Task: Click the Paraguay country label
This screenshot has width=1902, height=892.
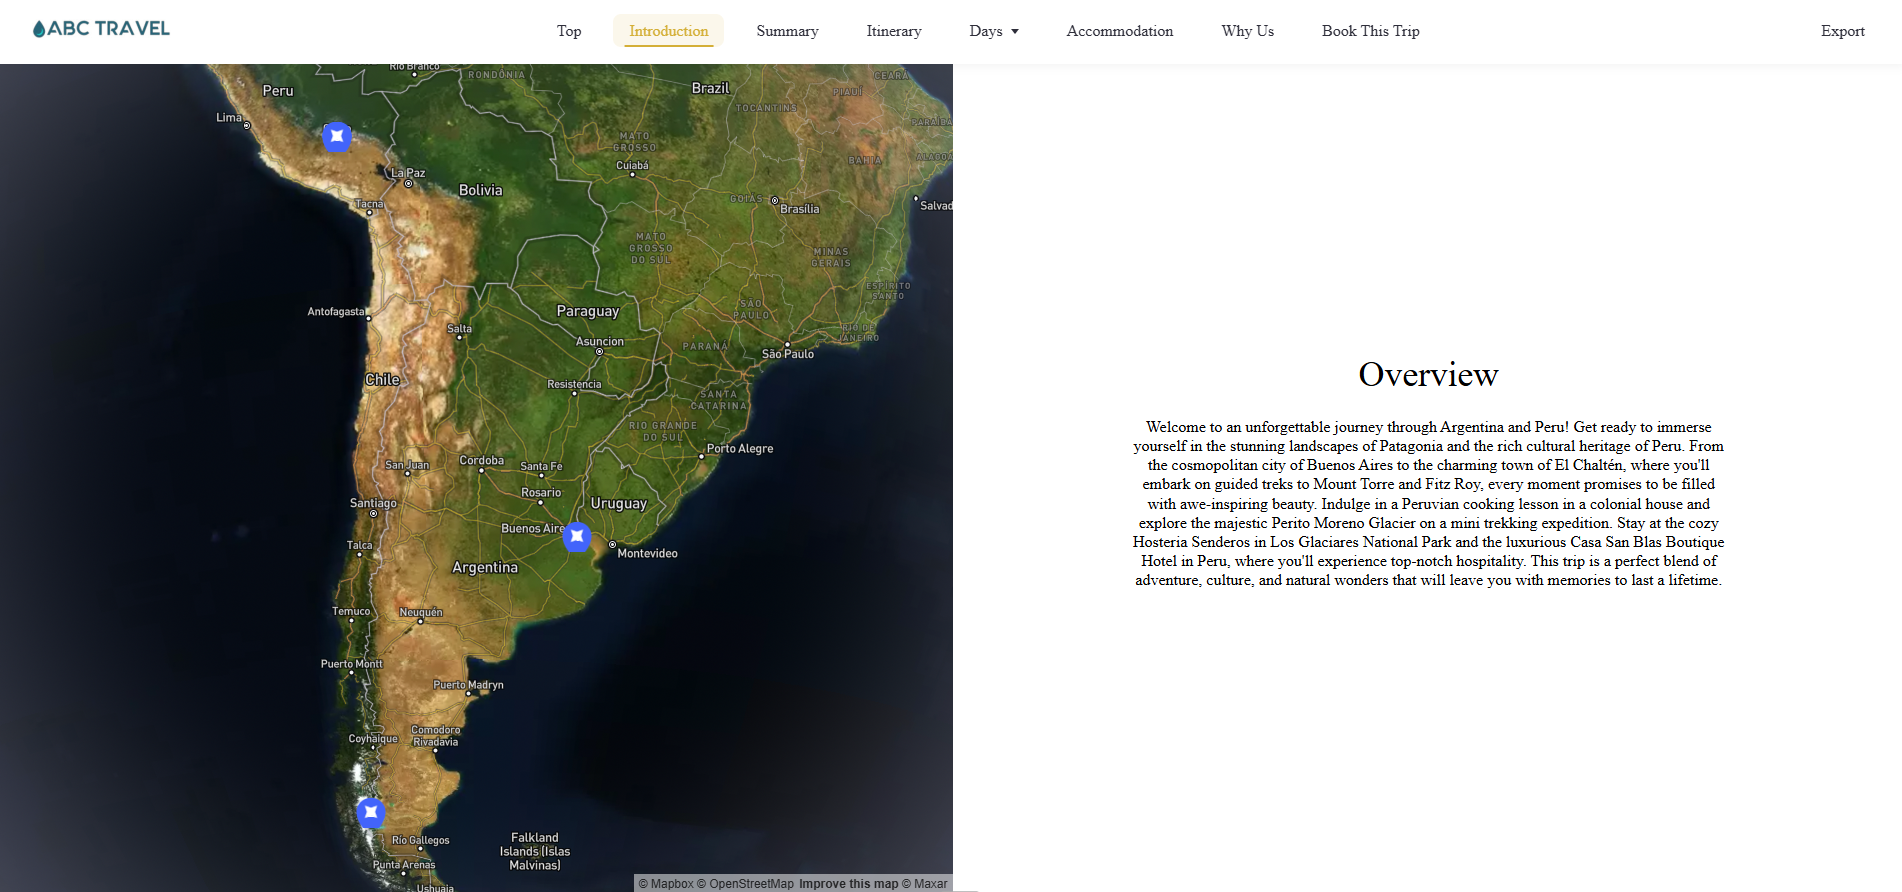Action: coord(588,311)
